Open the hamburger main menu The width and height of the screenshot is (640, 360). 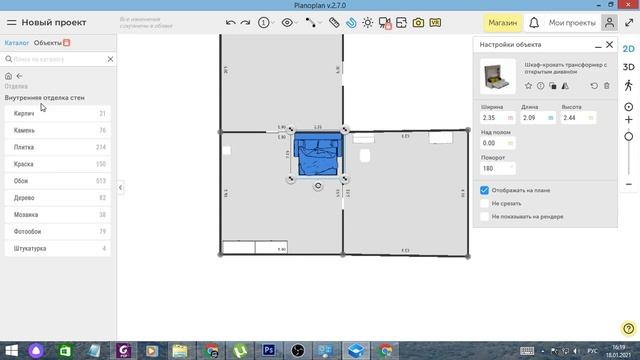pos(11,22)
